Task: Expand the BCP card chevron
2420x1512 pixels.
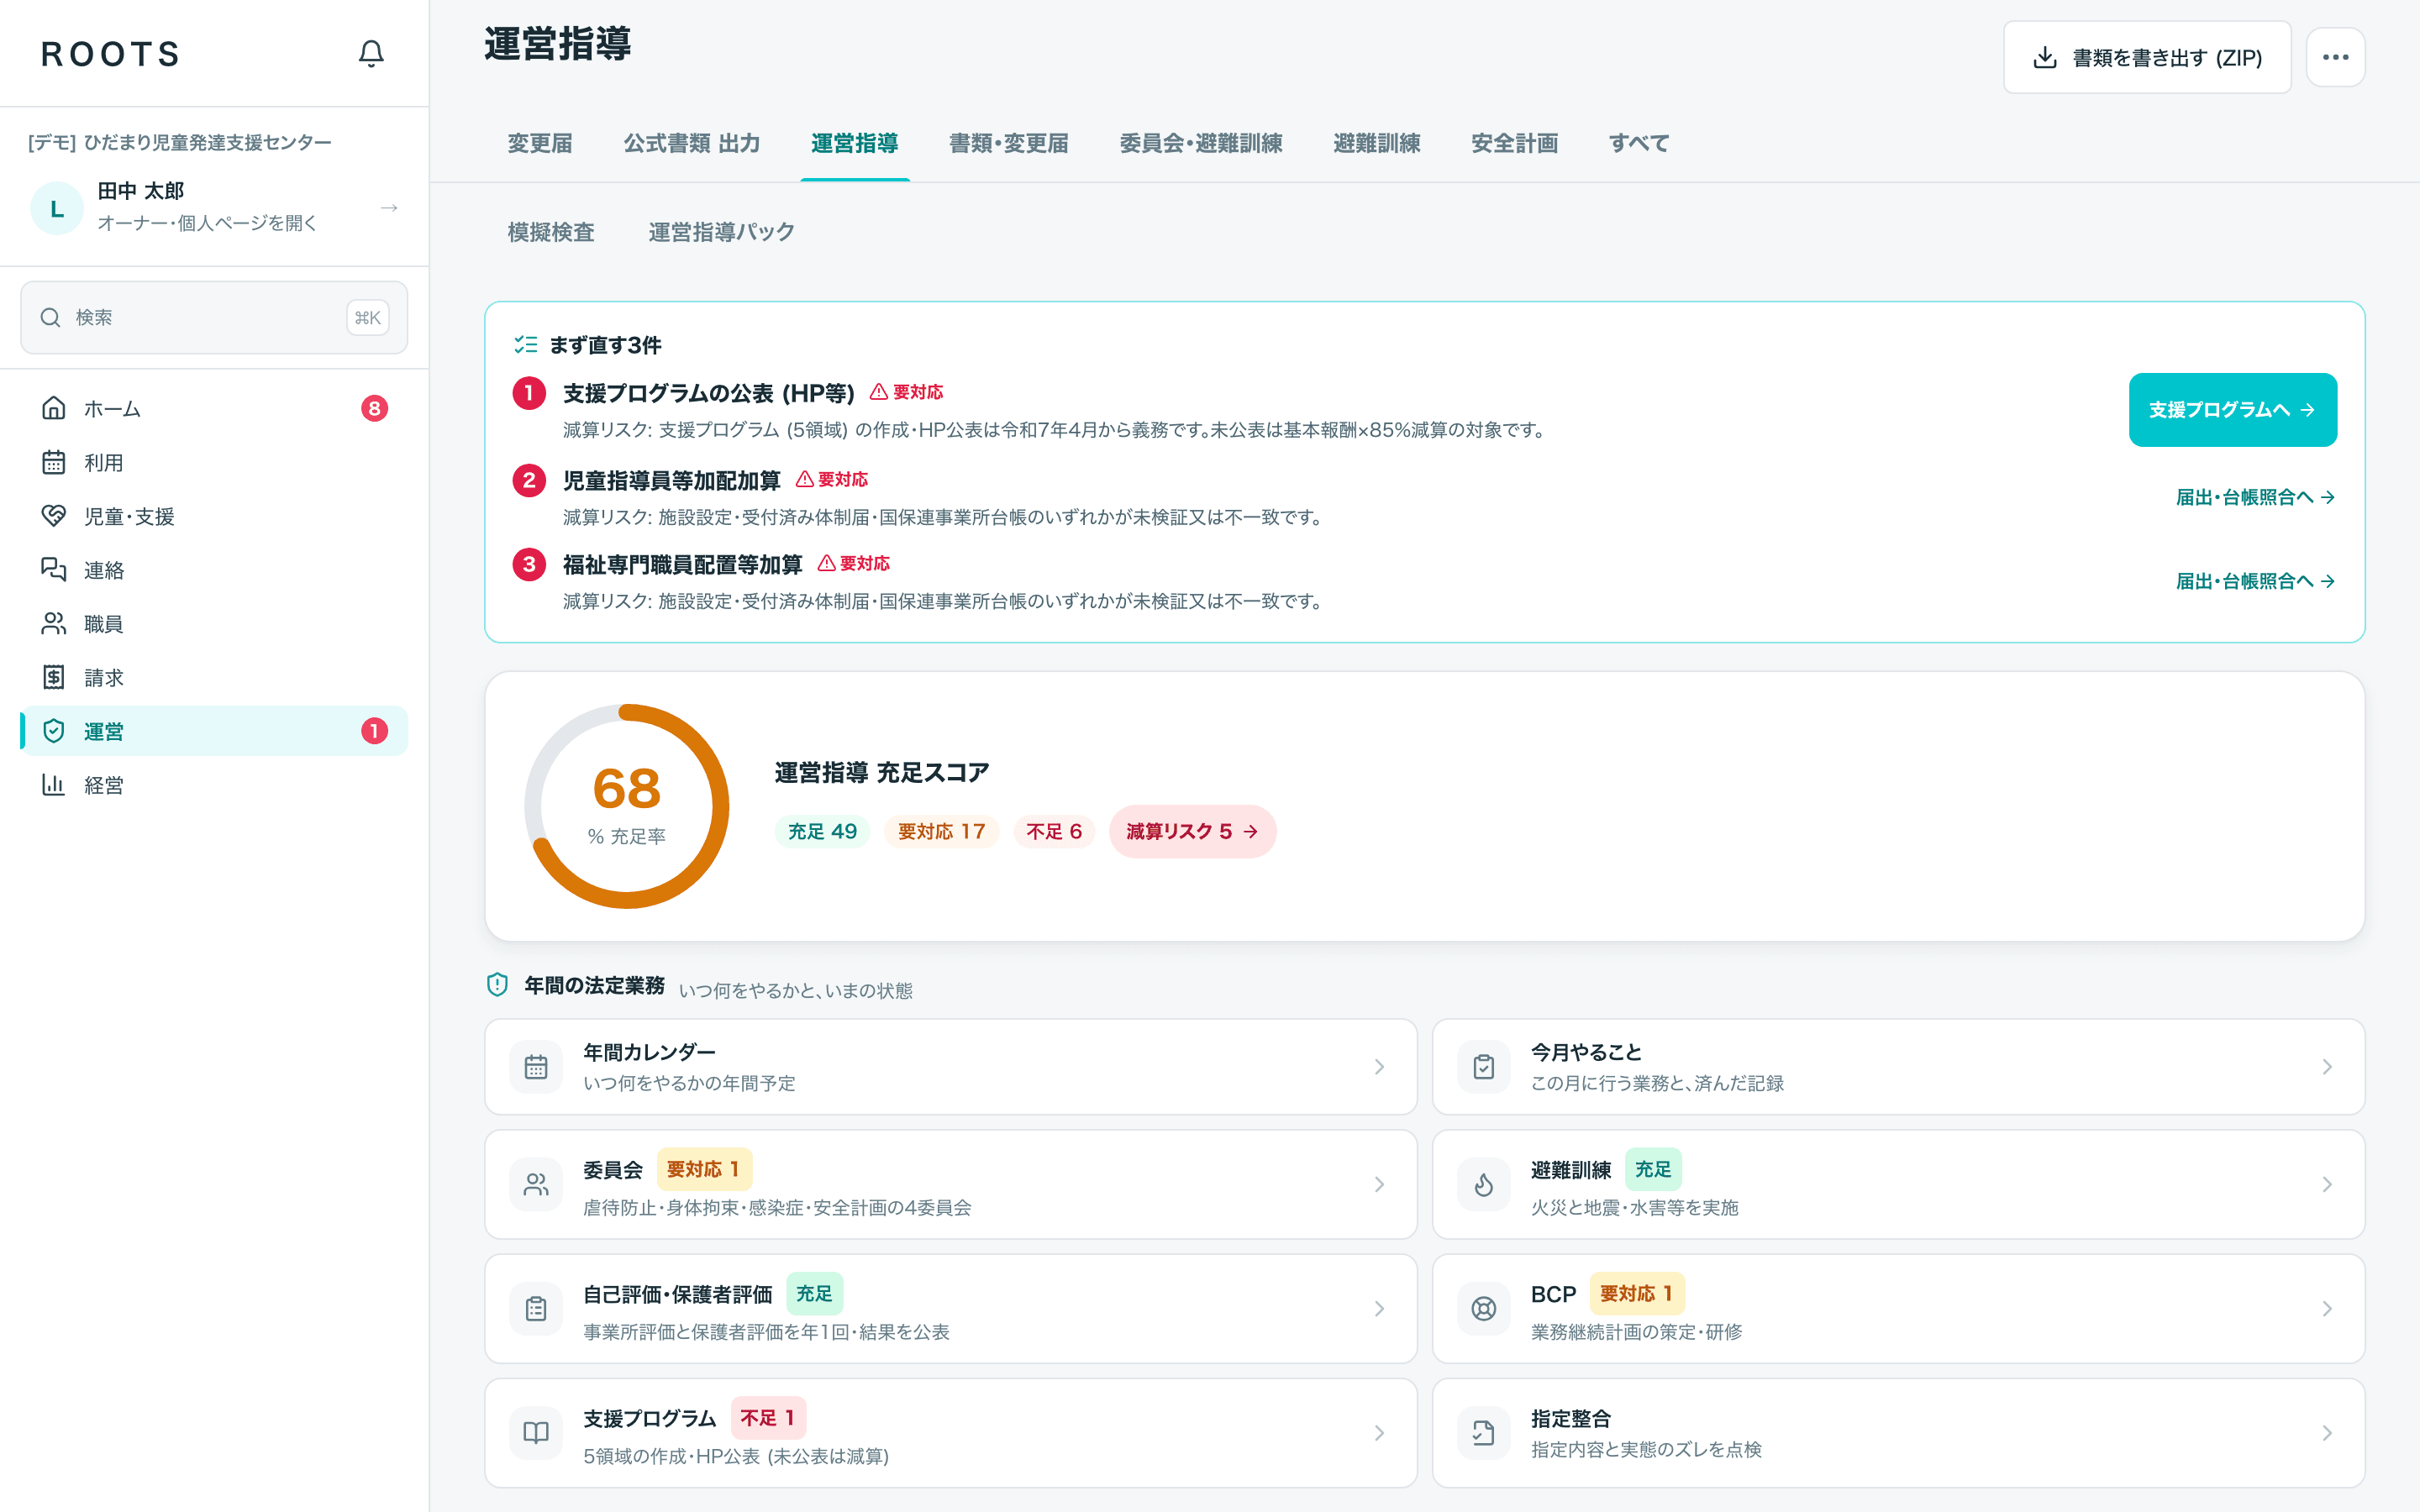Action: 2327,1309
